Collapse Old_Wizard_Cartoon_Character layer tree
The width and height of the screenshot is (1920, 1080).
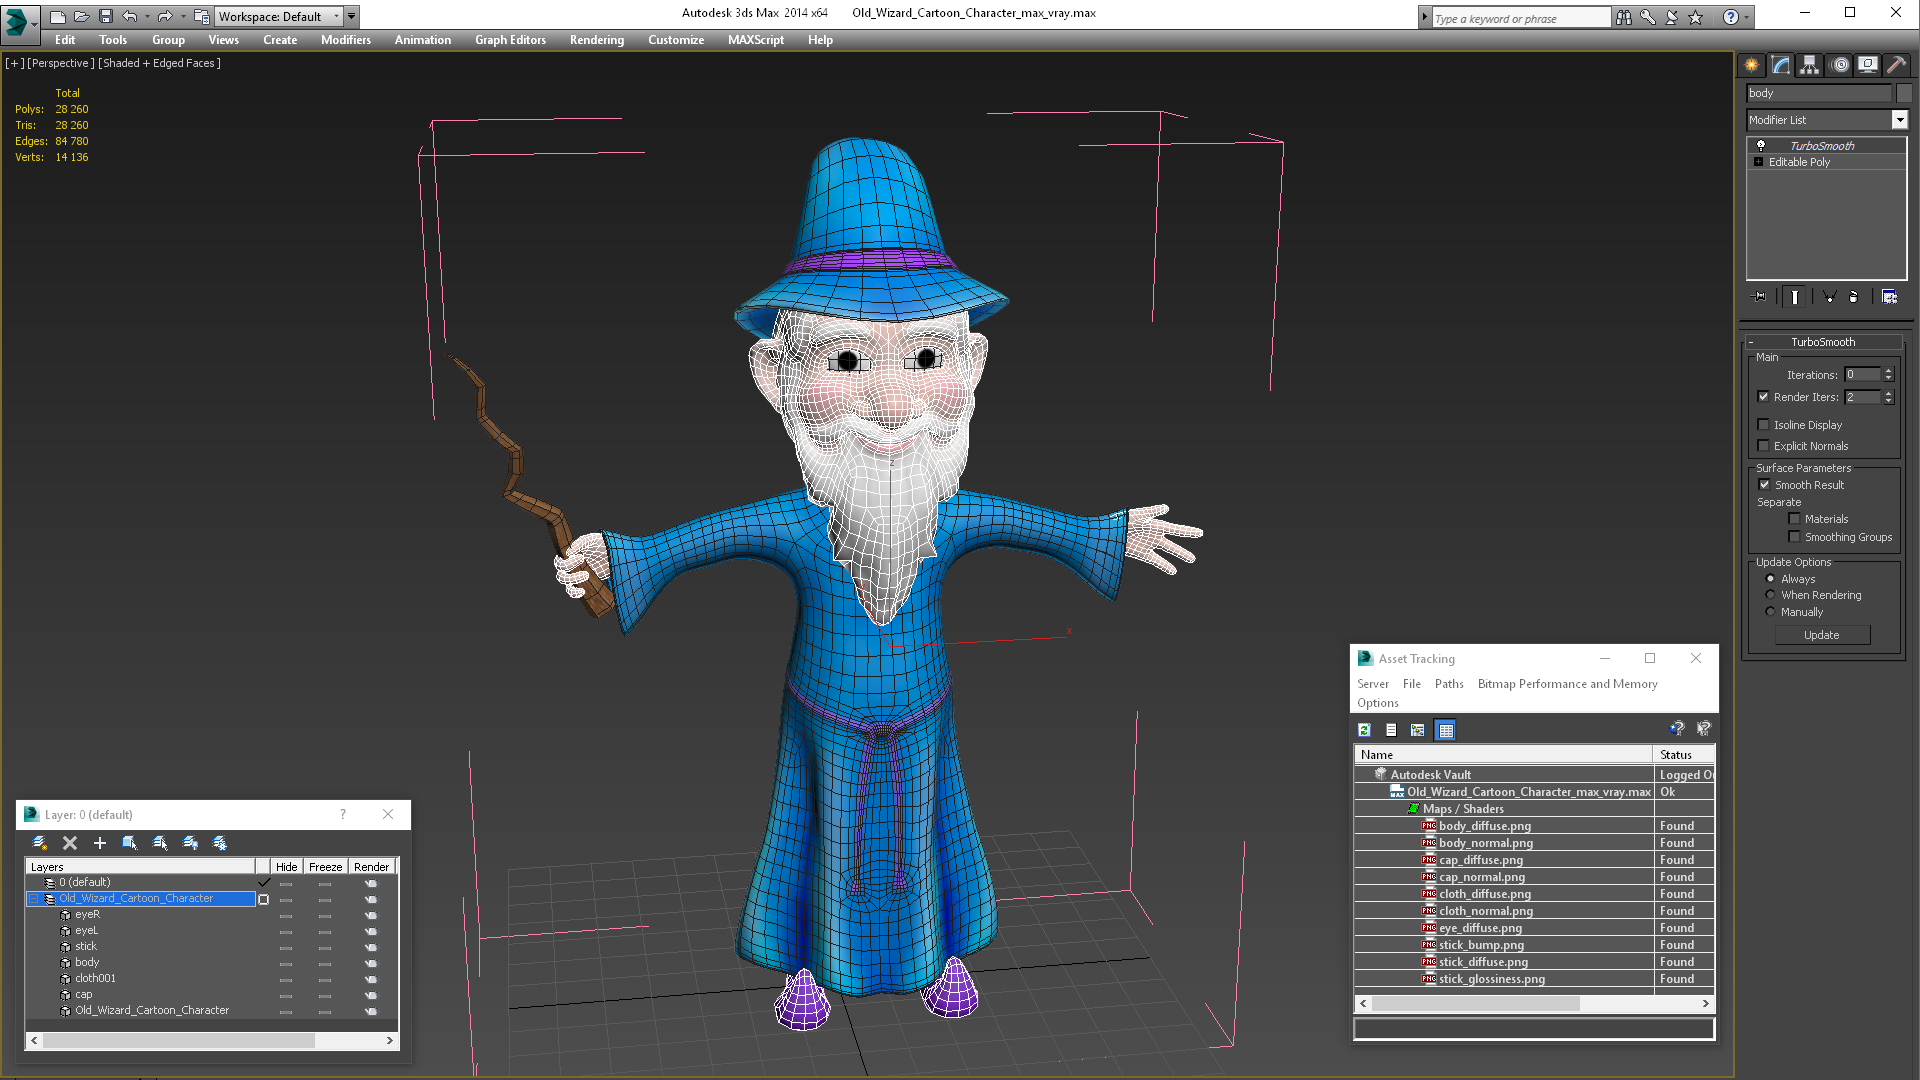[33, 899]
